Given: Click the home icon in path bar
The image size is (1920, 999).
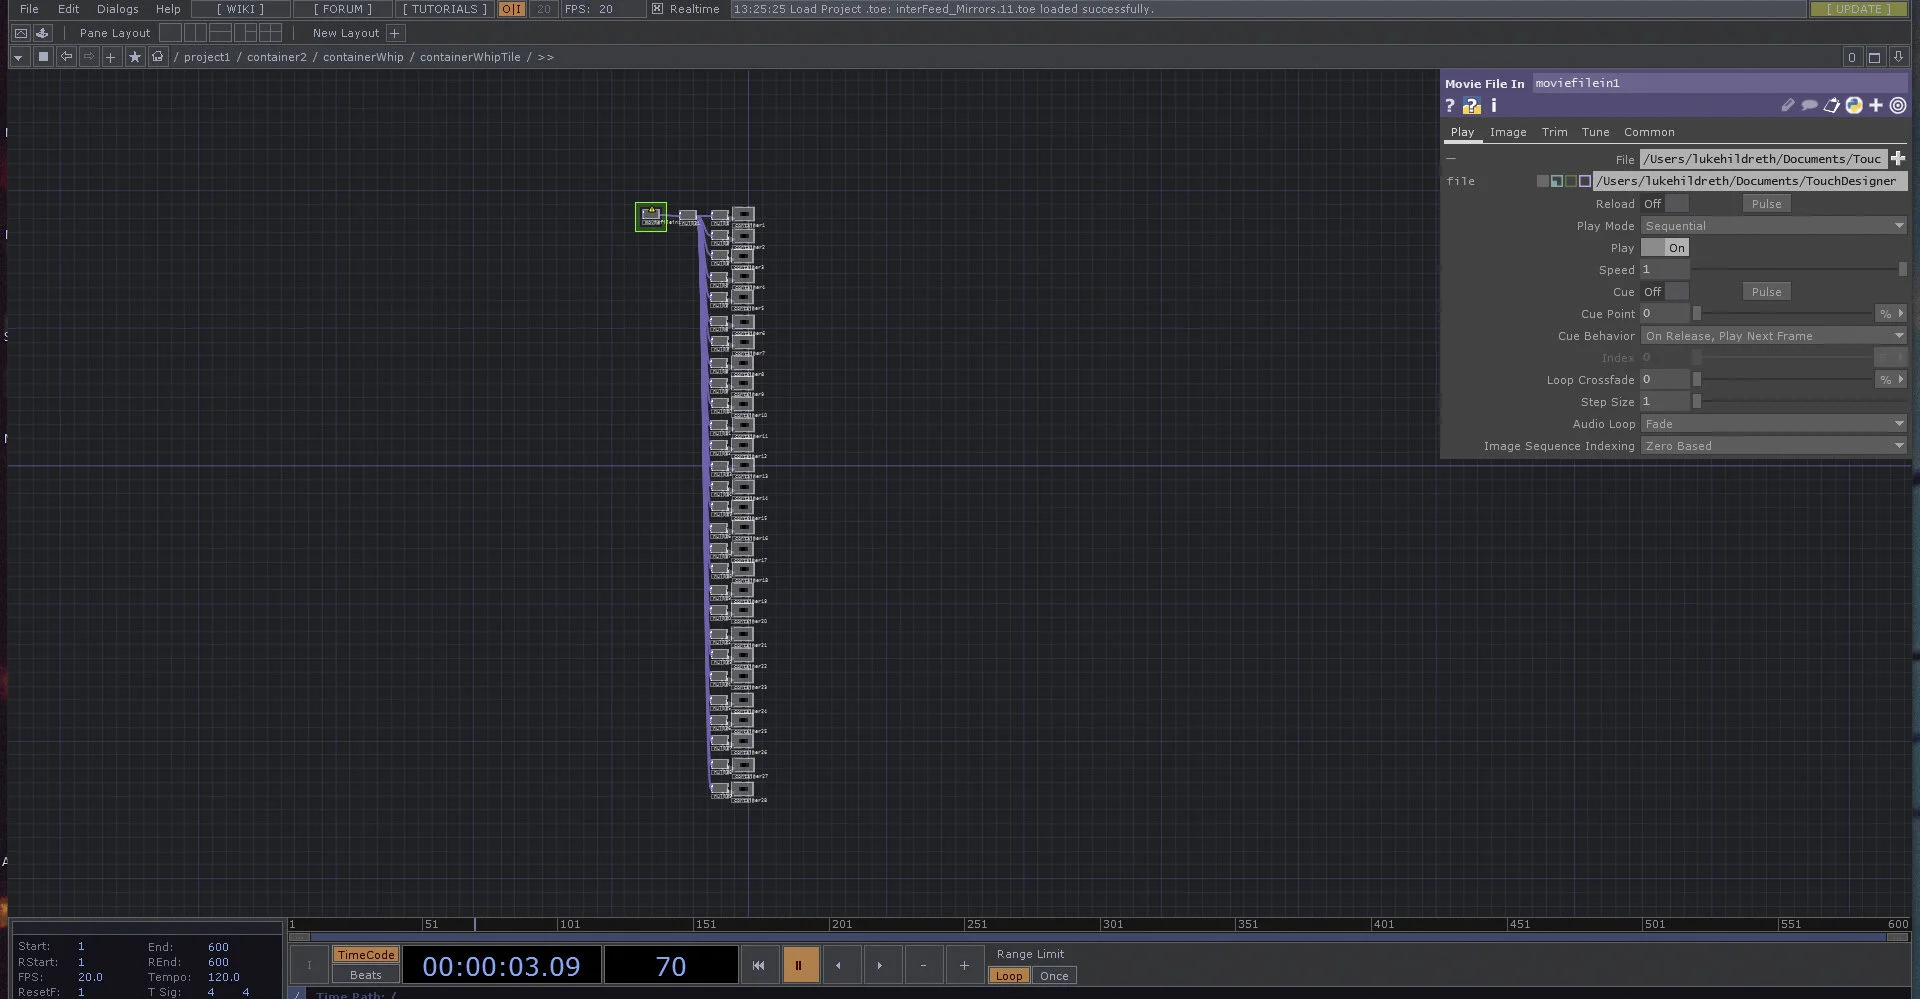Looking at the screenshot, I should pos(157,57).
